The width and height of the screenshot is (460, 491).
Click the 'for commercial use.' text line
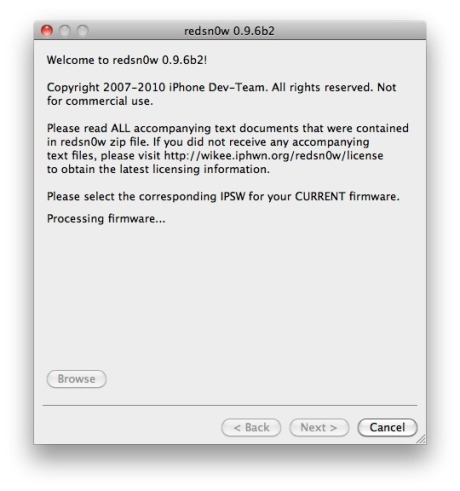coord(100,101)
